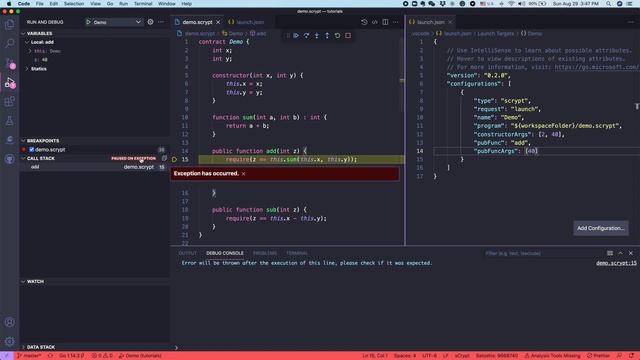This screenshot has width=640, height=360.
Task: Step into in debug toolbar
Action: [x=317, y=36]
